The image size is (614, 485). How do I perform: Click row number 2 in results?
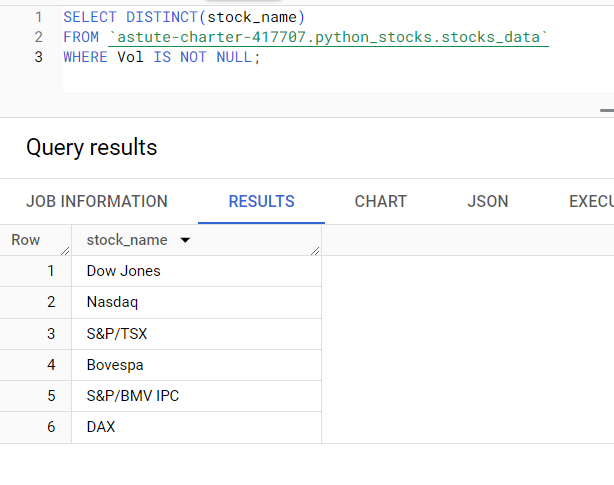click(51, 302)
